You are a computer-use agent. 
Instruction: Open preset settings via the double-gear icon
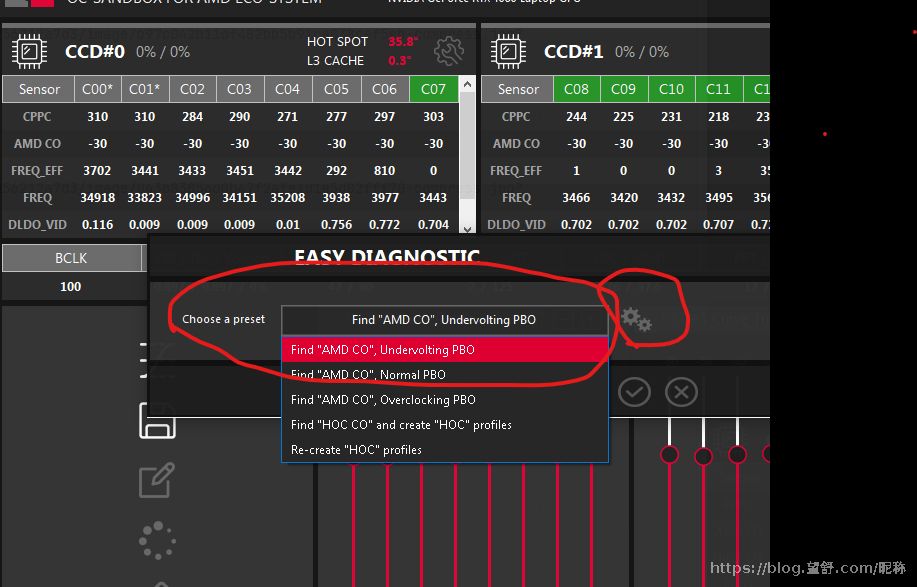pyautogui.click(x=636, y=320)
